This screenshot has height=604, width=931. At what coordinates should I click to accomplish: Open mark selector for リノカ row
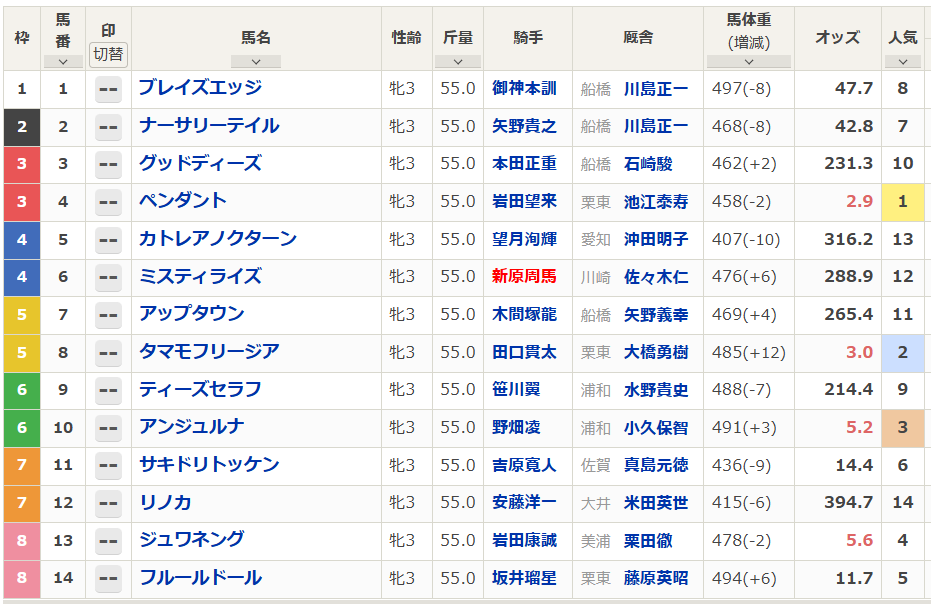click(108, 503)
